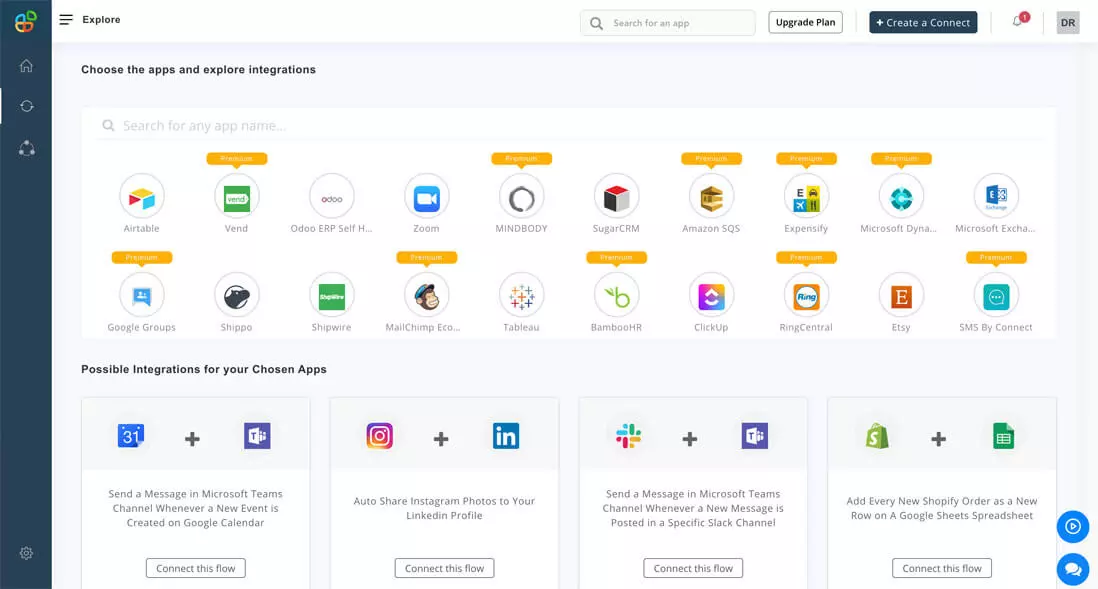Open notifications via the bell icon
Screen dimensions: 1098x589
(x=1017, y=22)
